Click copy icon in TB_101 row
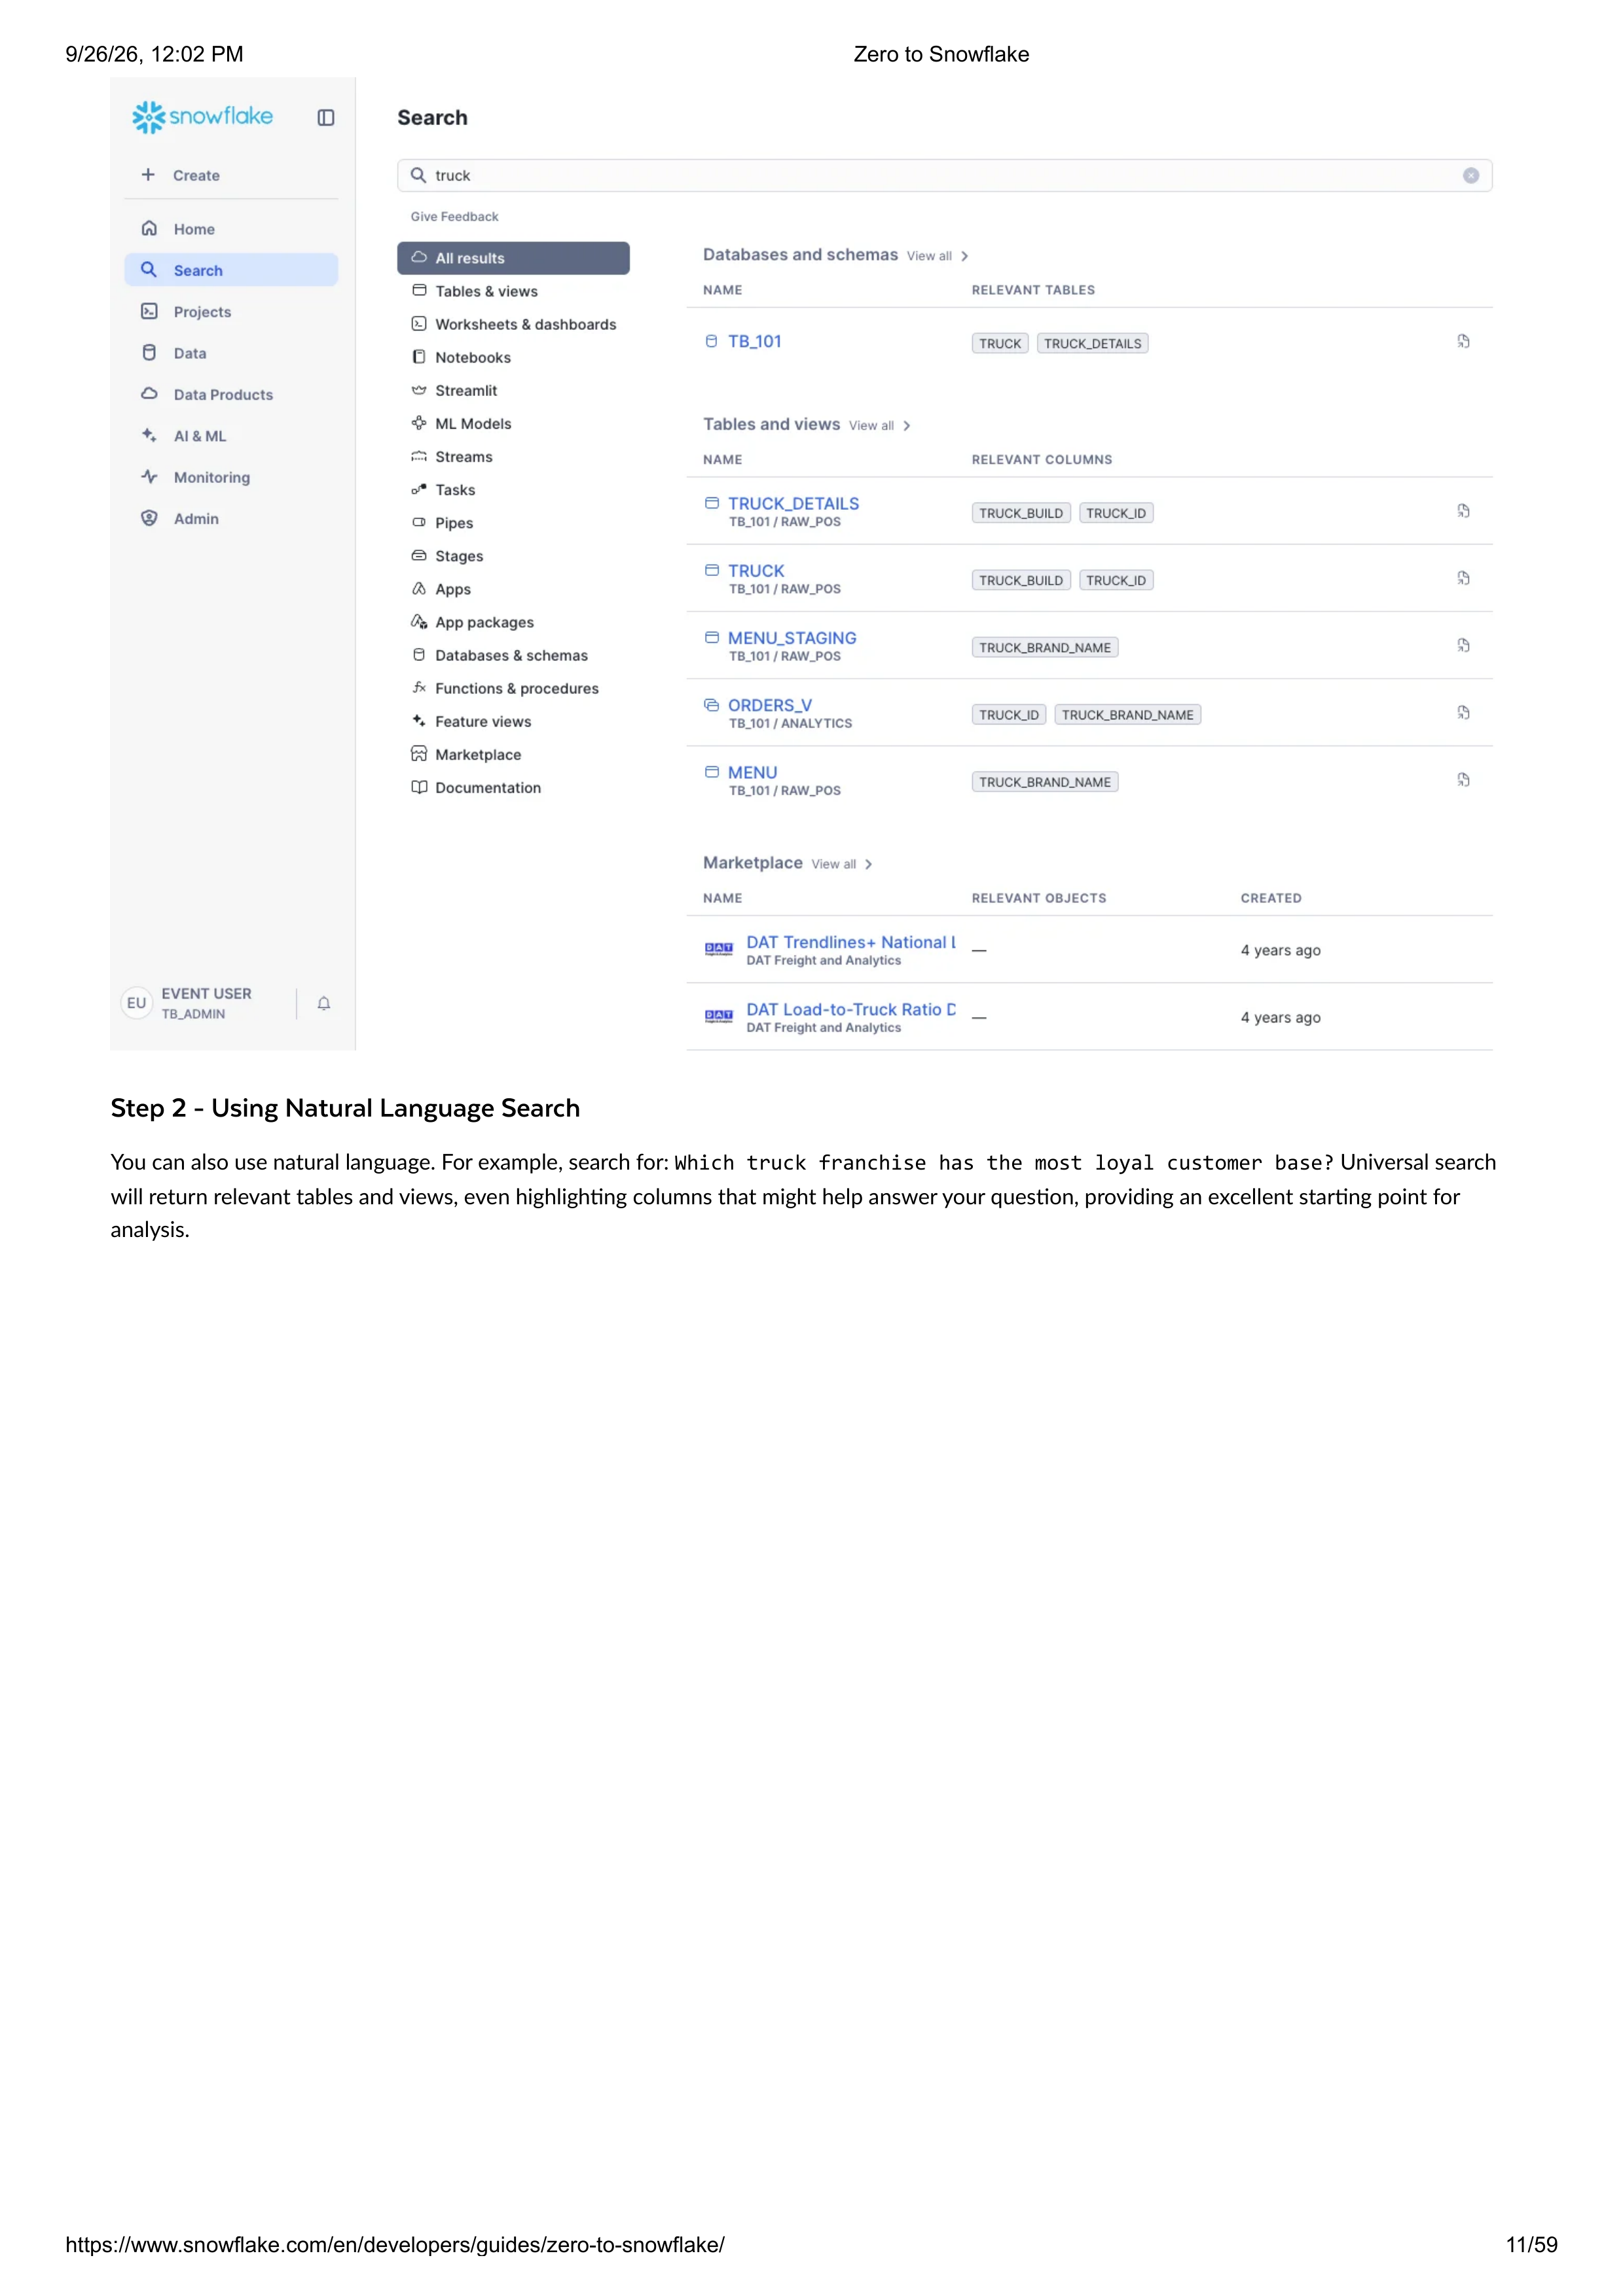This screenshot has width=1623, height=2296. [x=1463, y=341]
